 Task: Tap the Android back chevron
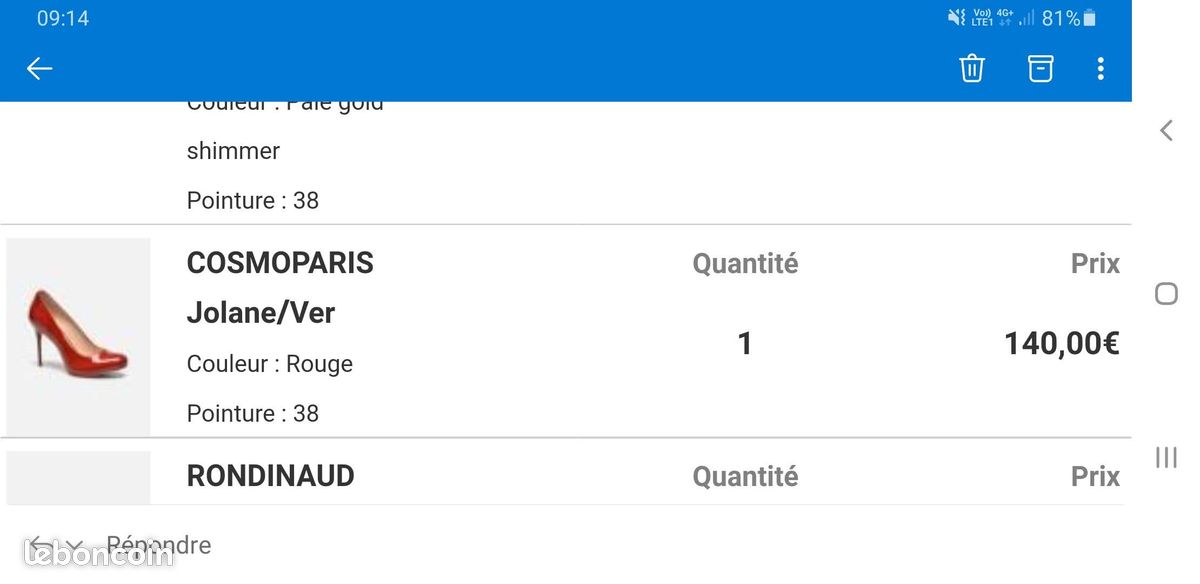(1166, 130)
